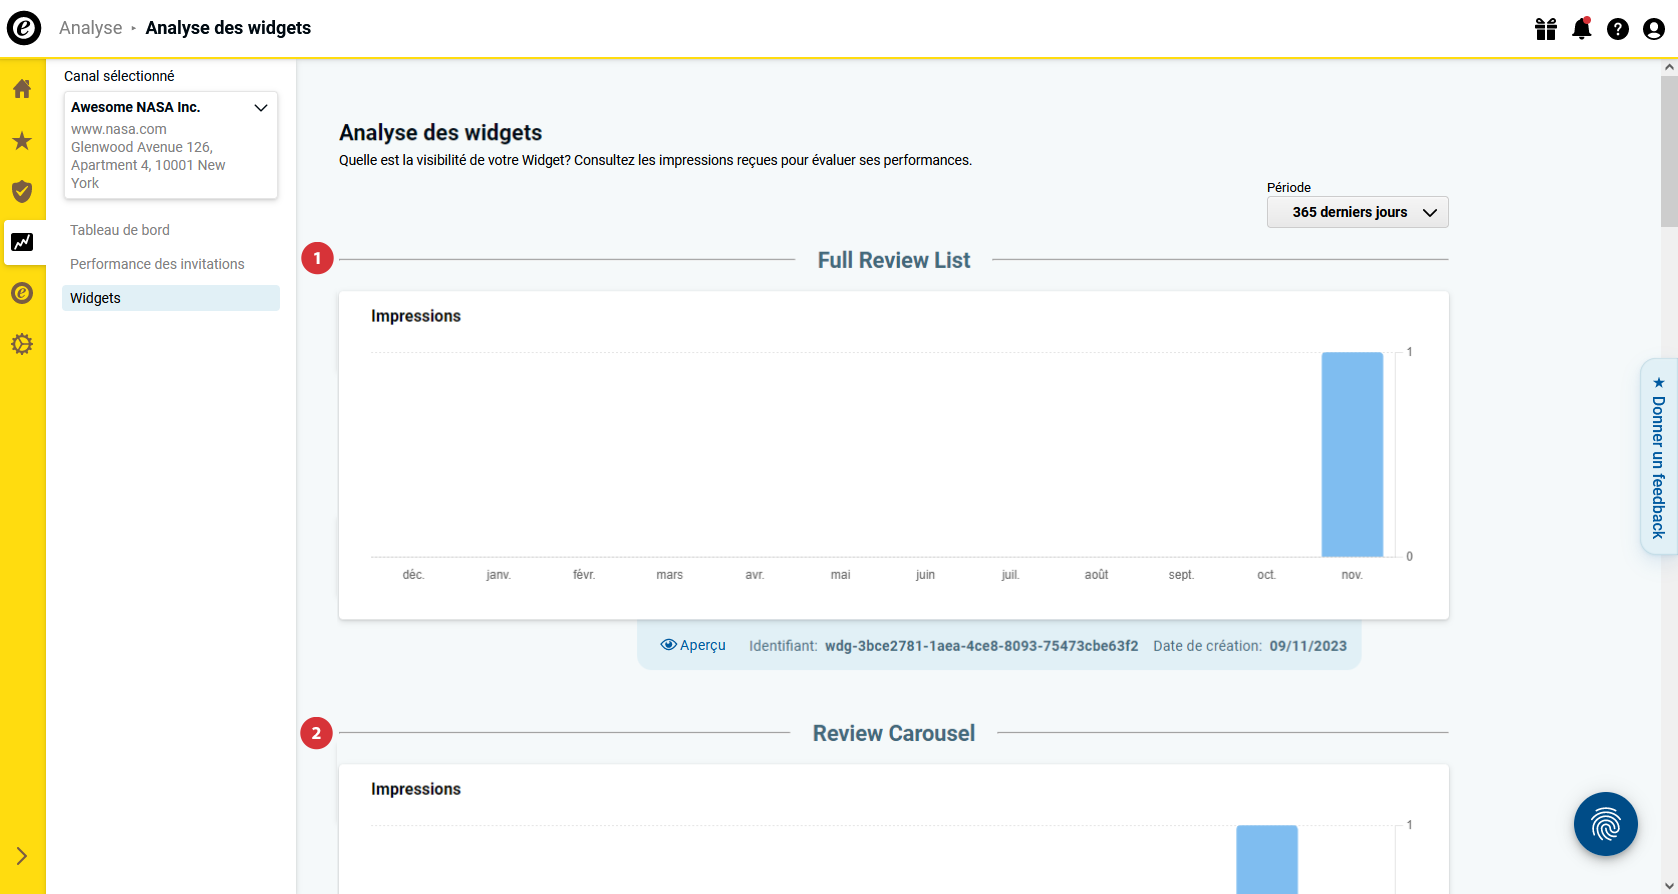Open the yellow circle e icon in sidebar

[x=22, y=293]
